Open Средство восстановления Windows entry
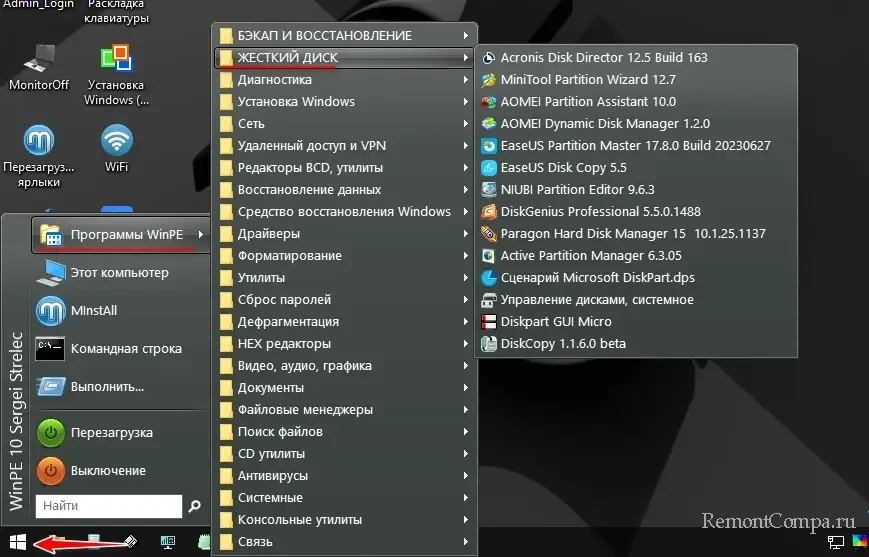The width and height of the screenshot is (869, 557). (x=345, y=212)
